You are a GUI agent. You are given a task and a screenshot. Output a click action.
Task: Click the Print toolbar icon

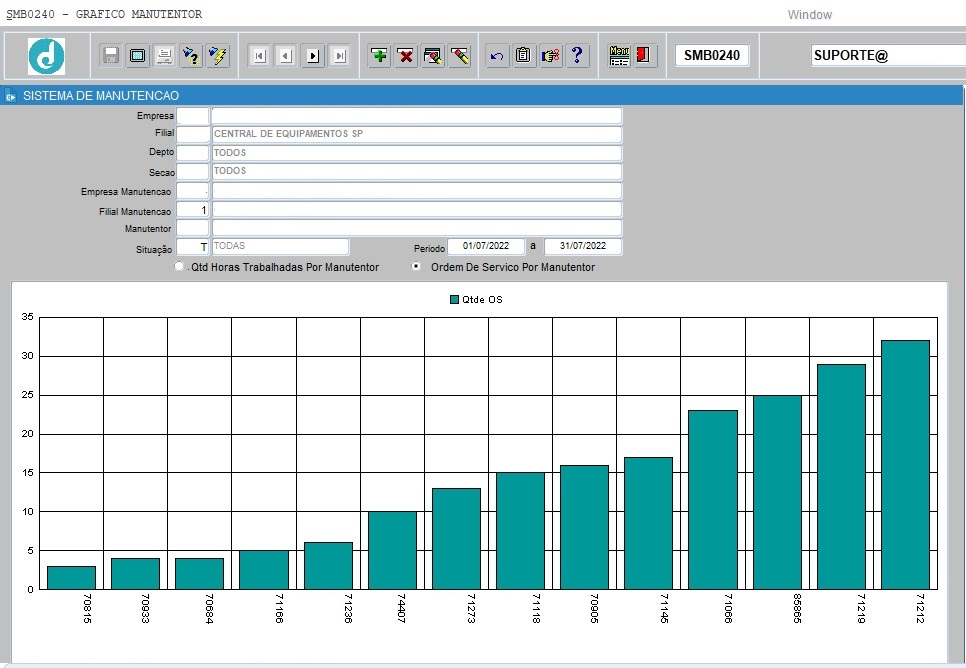point(164,55)
